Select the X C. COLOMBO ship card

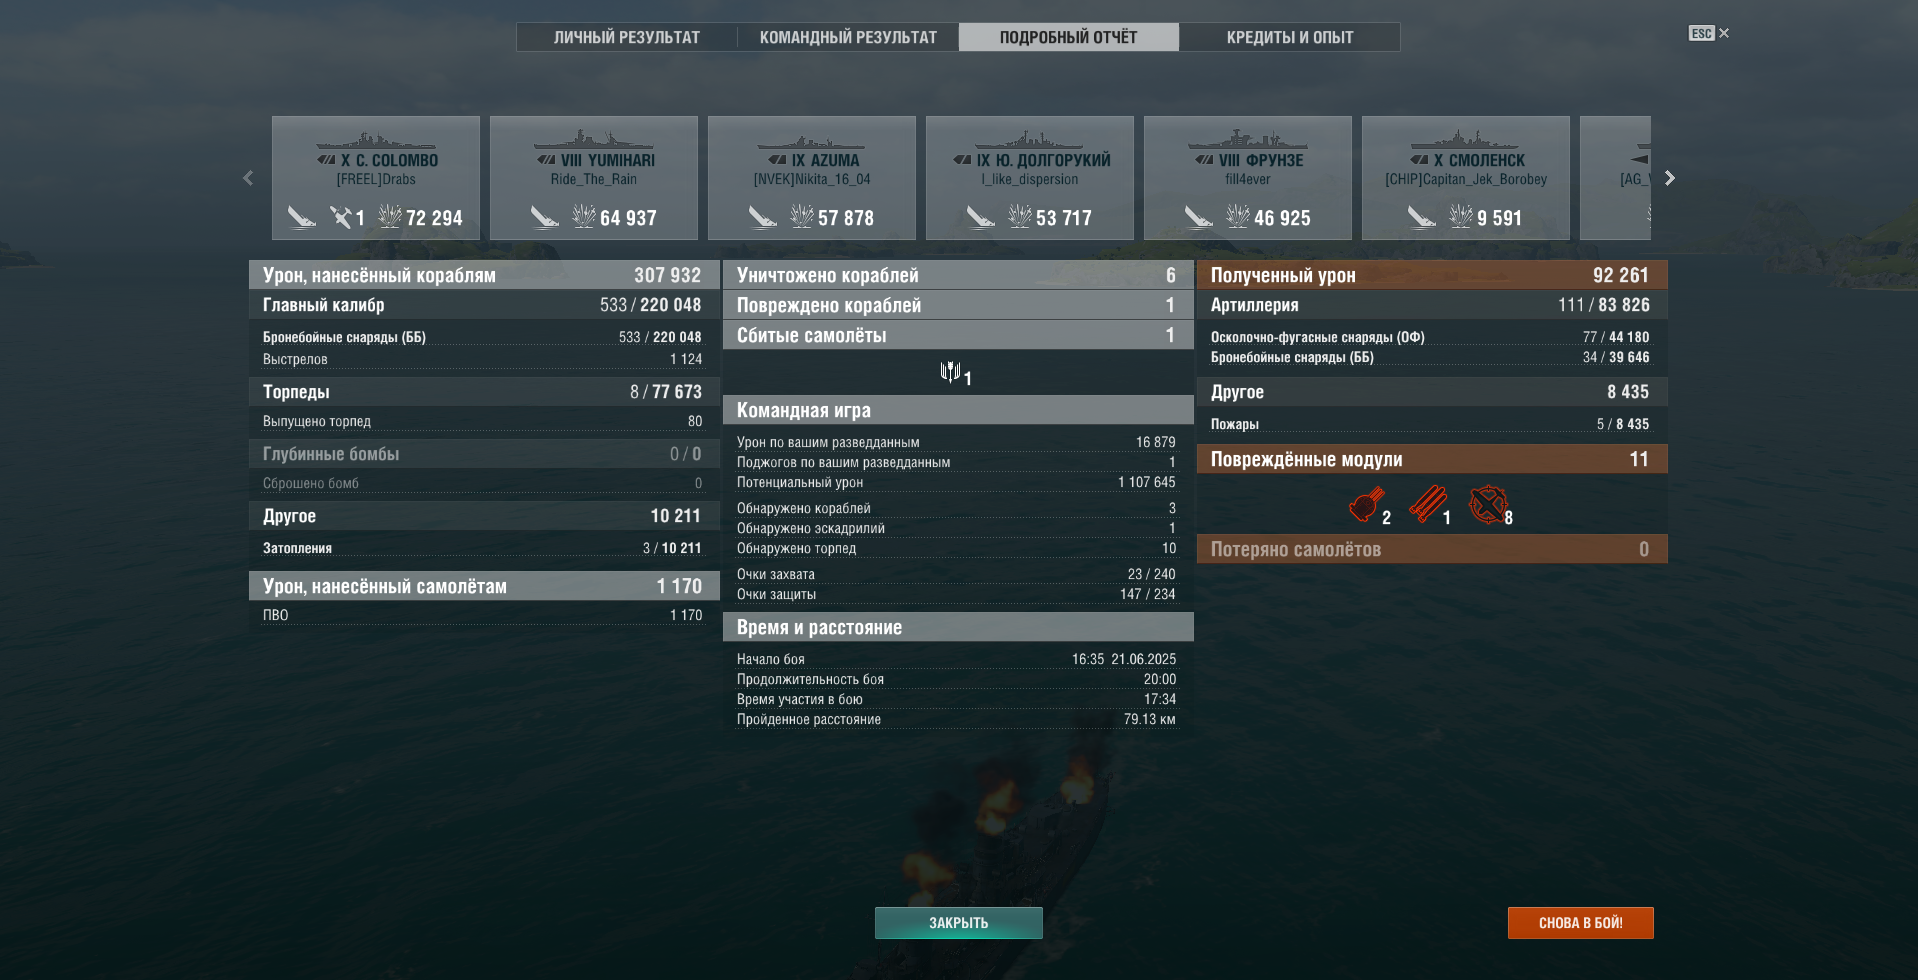[x=376, y=178]
